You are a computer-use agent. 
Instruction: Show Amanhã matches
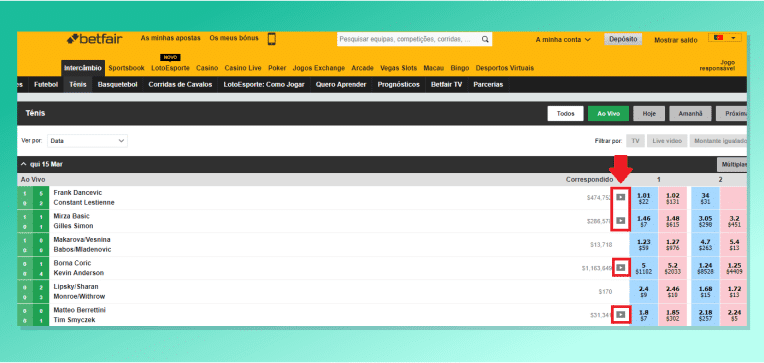coord(690,114)
